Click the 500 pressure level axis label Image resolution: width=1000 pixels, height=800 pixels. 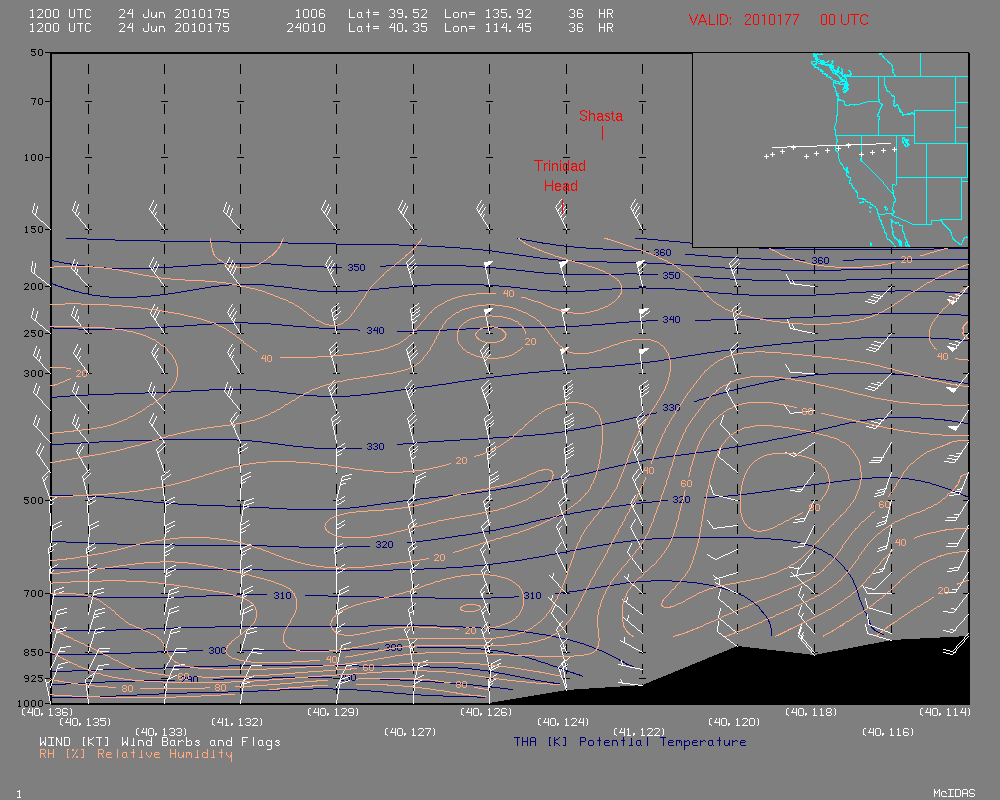34,501
